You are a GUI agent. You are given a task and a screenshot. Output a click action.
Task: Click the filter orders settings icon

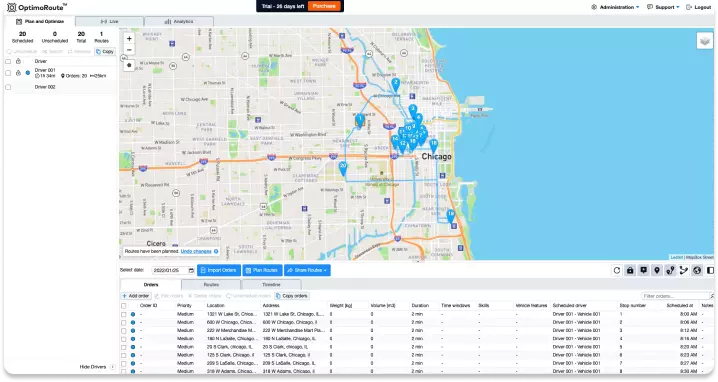[x=712, y=296]
